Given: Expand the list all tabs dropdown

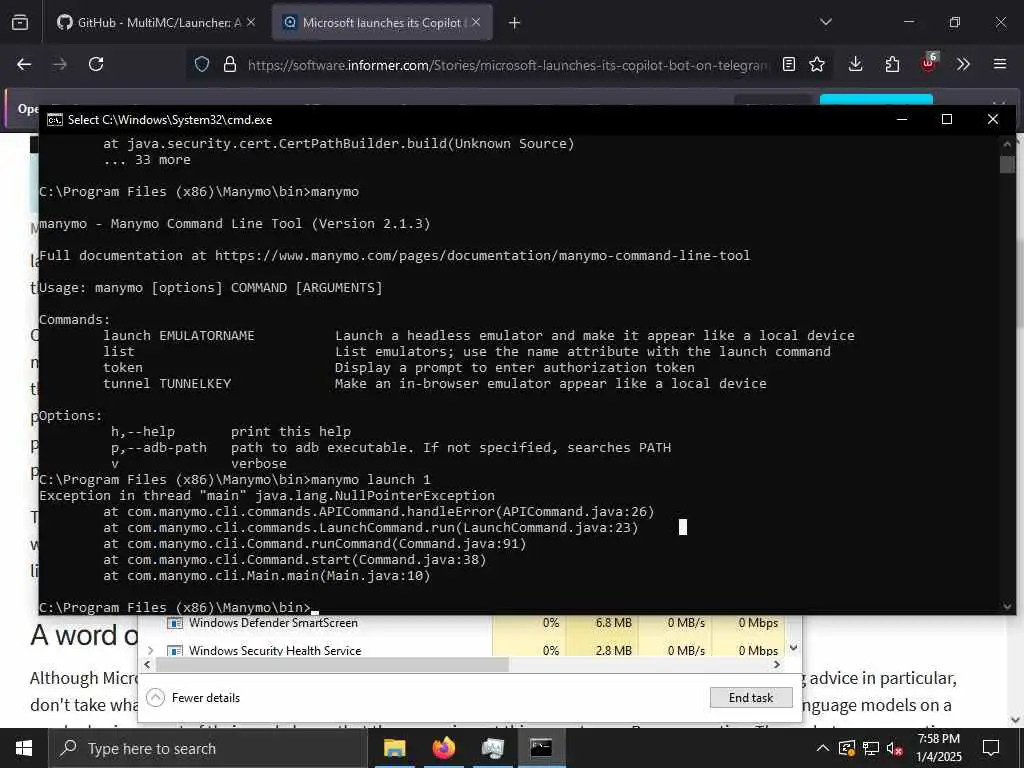Looking at the screenshot, I should (x=825, y=23).
